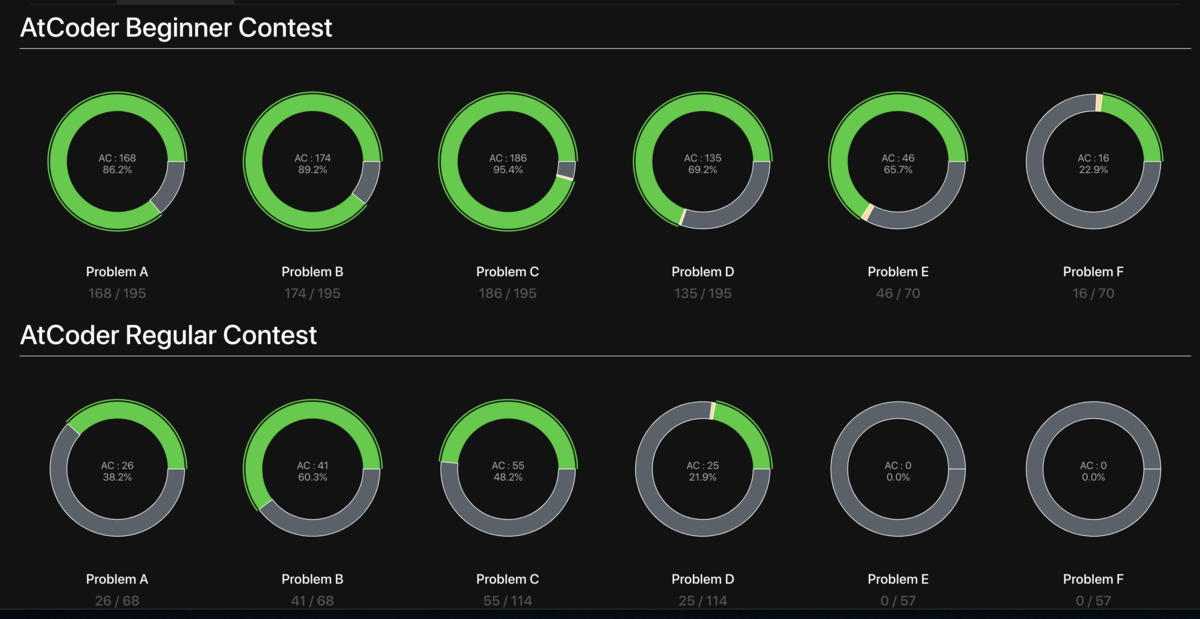Click the 186 / 195 count text
Screen dimensions: 1200x619
(x=508, y=294)
